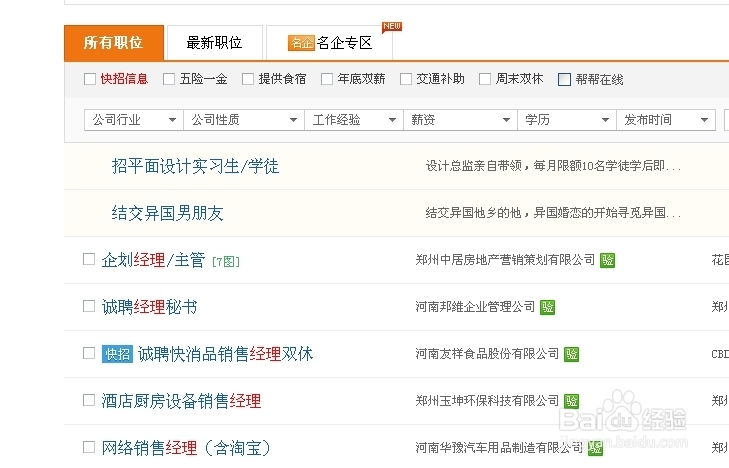
Task: Click the green 验 badge beside 郑州玉坤环保科技有限公司
Action: (571, 401)
